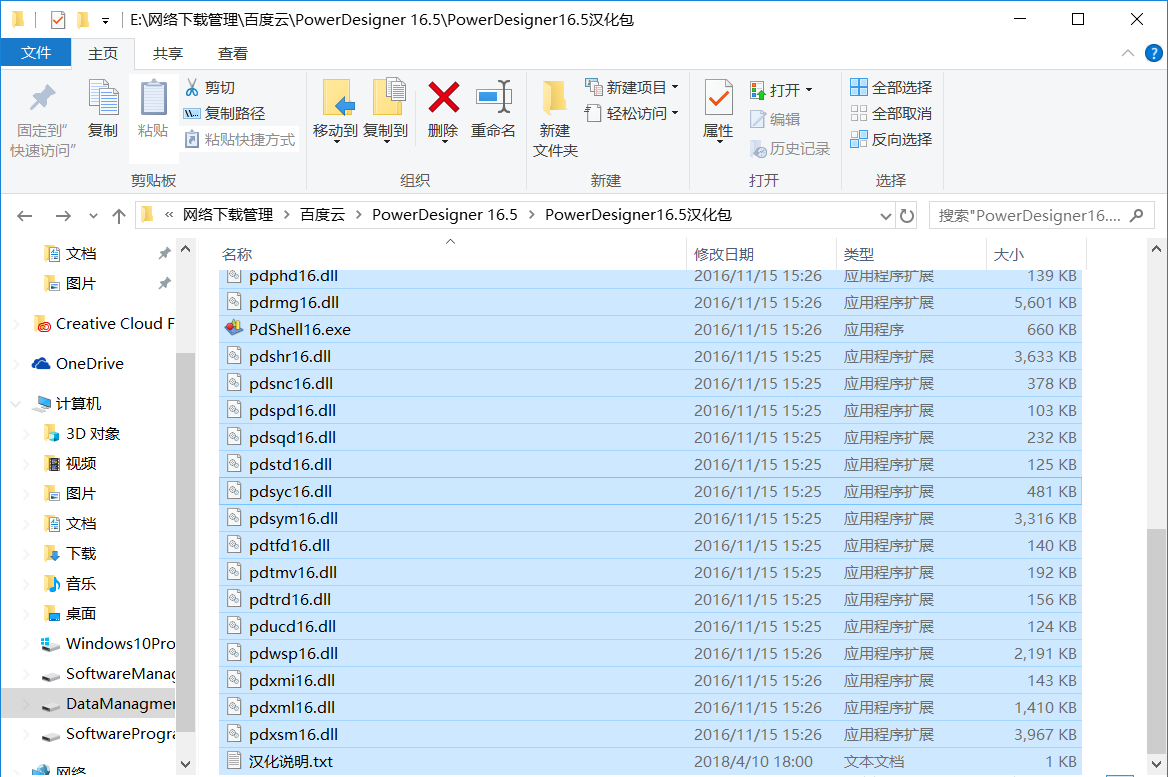Click Edit in the Open group
Image resolution: width=1168 pixels, height=777 pixels.
775,119
